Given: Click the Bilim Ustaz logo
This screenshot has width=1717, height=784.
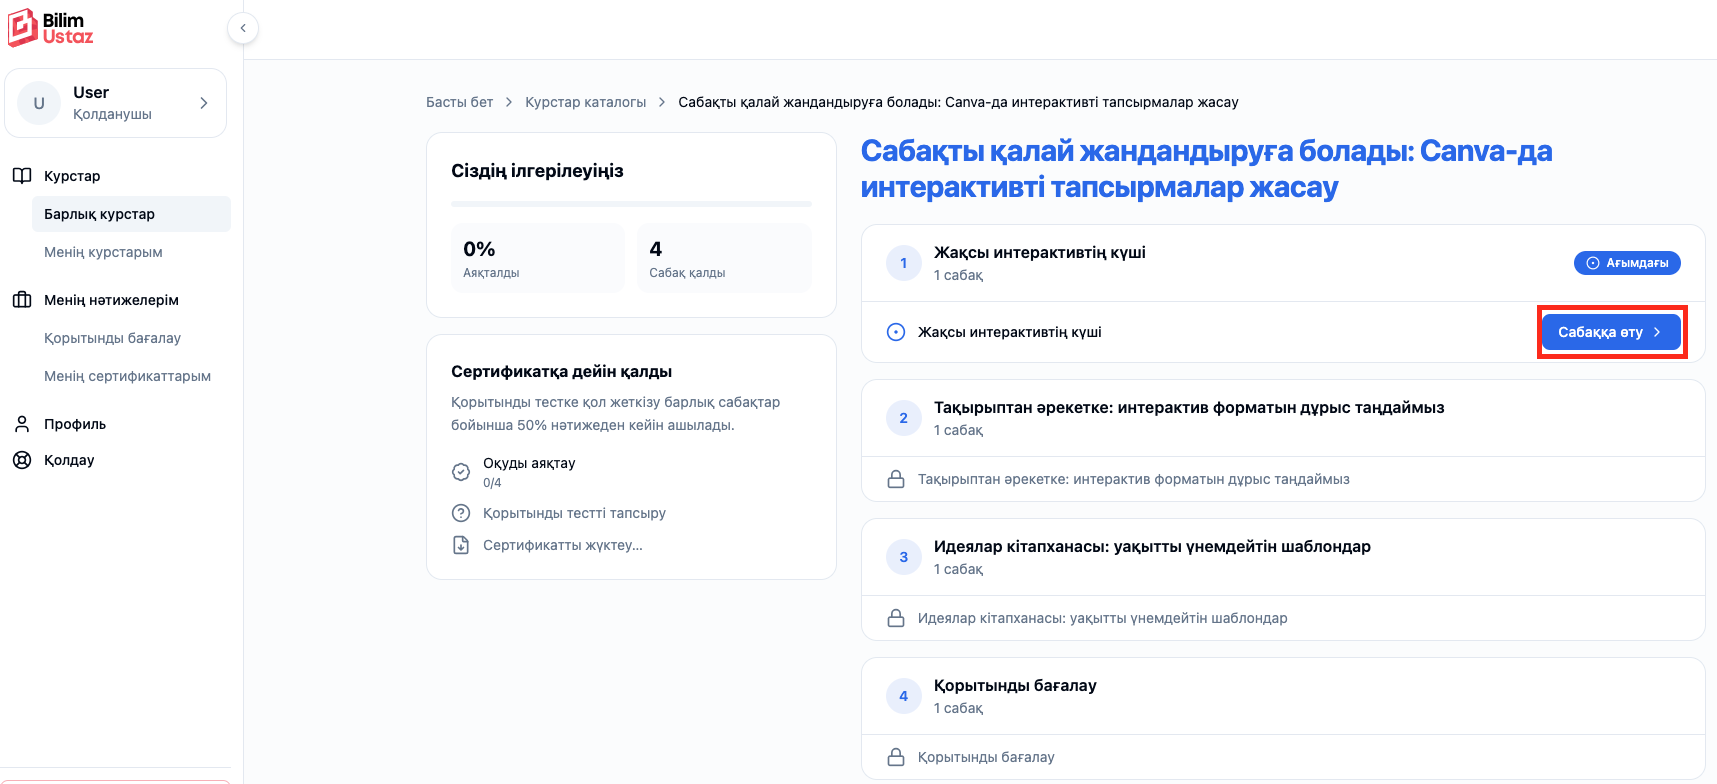Looking at the screenshot, I should [51, 28].
